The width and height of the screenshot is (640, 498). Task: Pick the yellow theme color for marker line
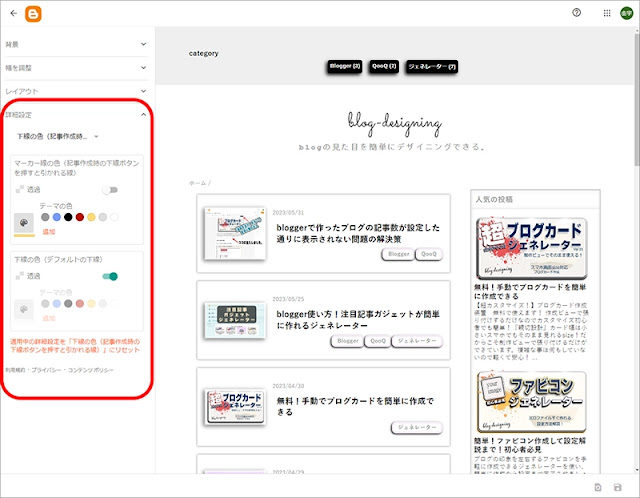(x=91, y=217)
